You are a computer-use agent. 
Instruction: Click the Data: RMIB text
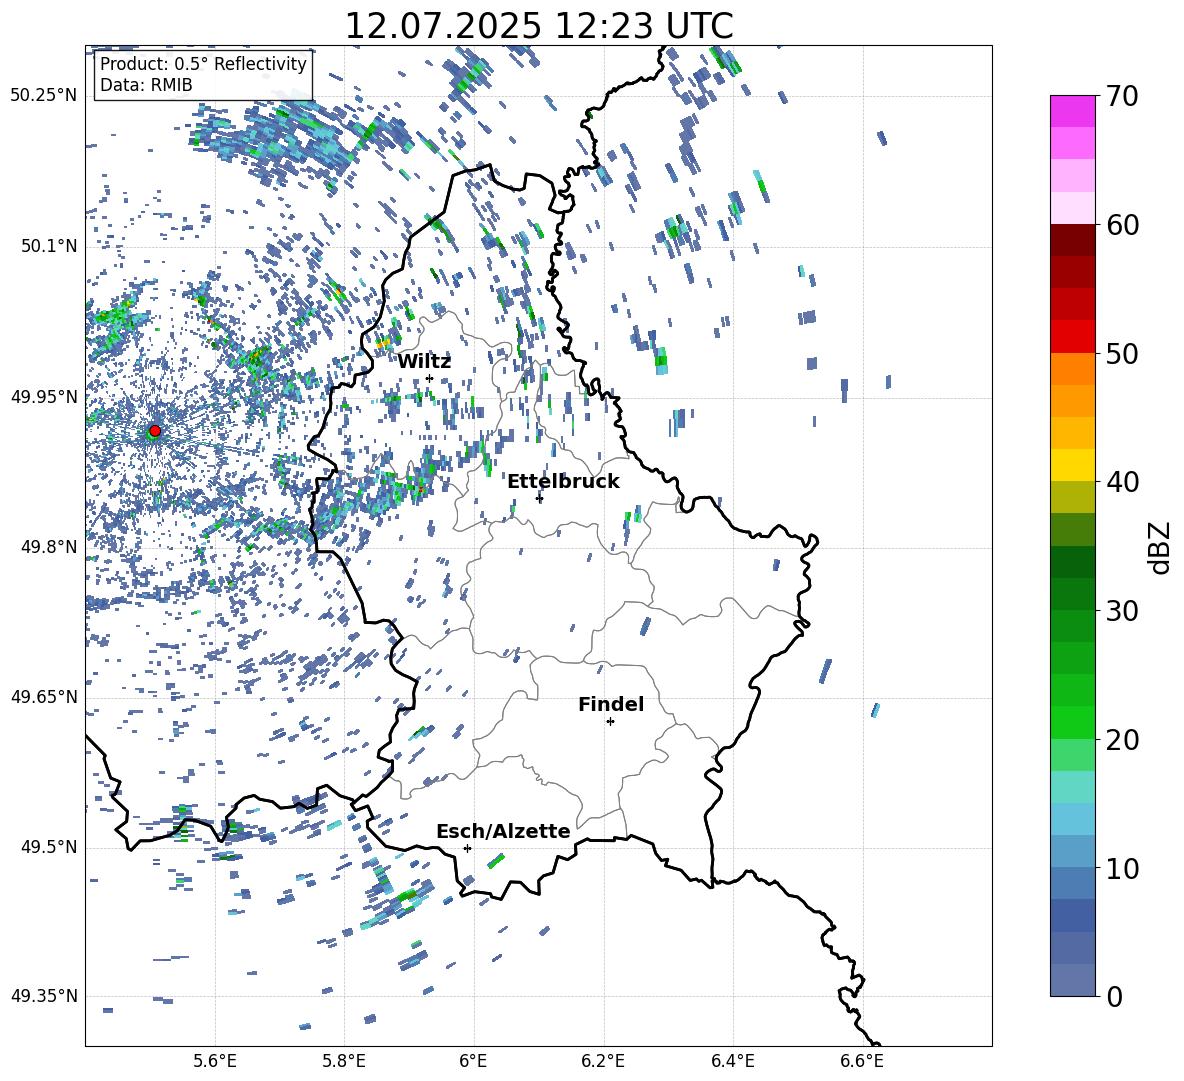pos(146,85)
